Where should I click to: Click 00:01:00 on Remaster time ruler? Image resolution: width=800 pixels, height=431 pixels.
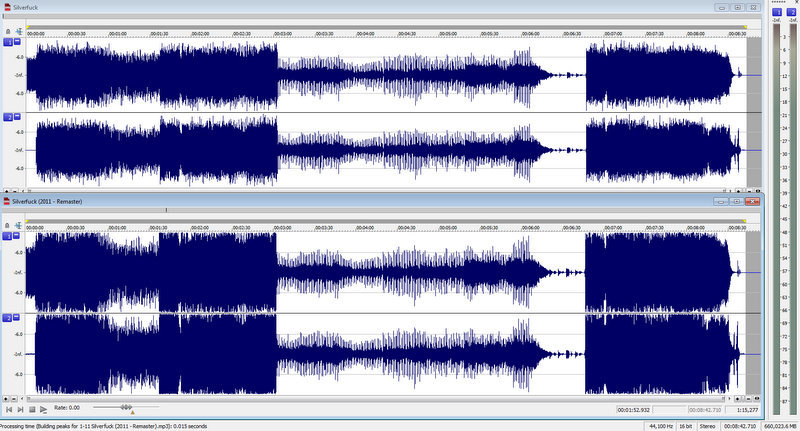[x=117, y=227]
